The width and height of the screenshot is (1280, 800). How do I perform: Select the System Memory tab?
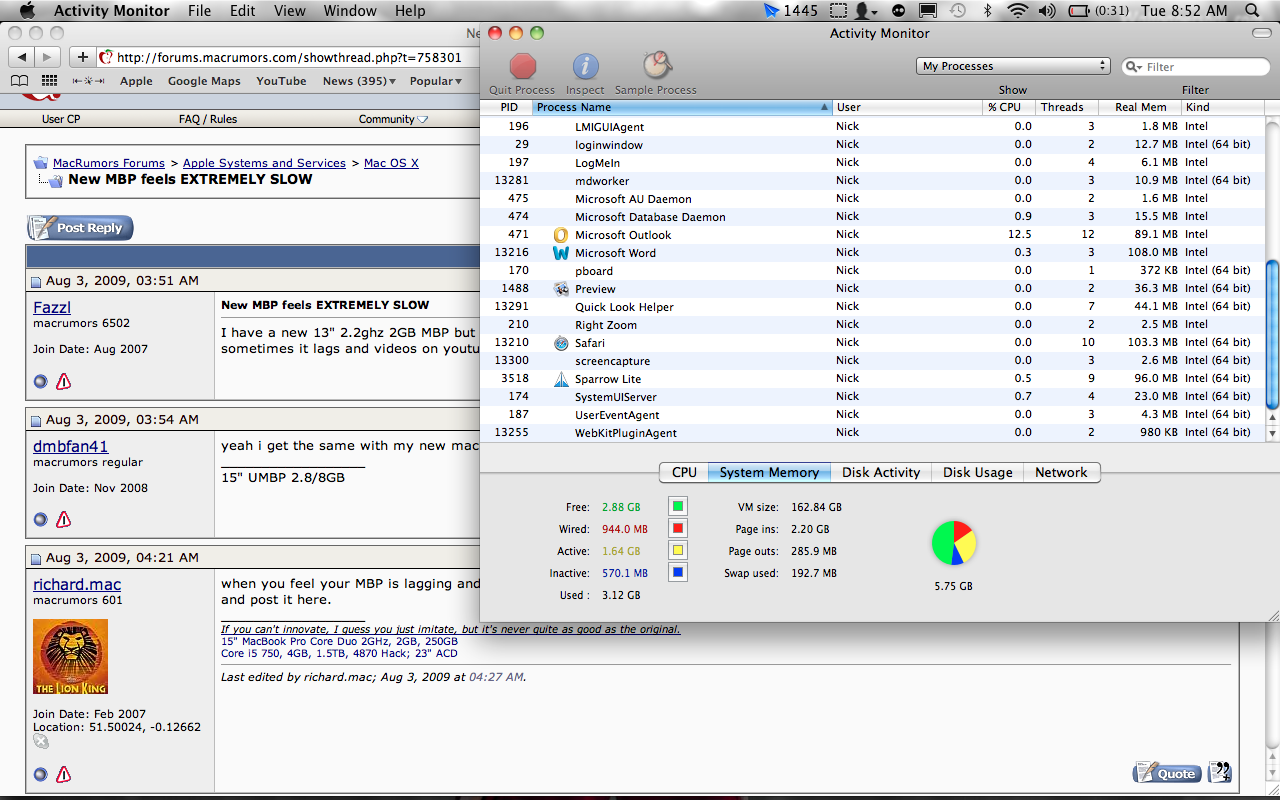769,472
